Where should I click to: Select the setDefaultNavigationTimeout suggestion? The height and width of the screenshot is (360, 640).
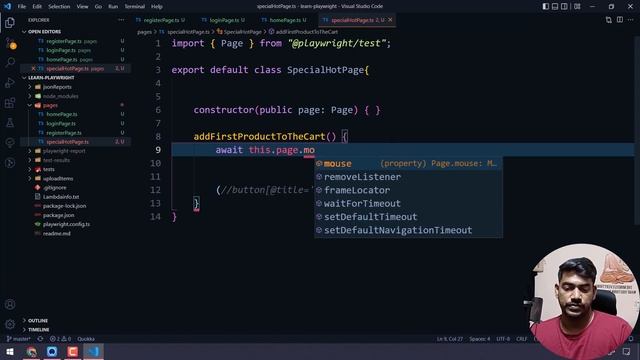(x=408, y=230)
